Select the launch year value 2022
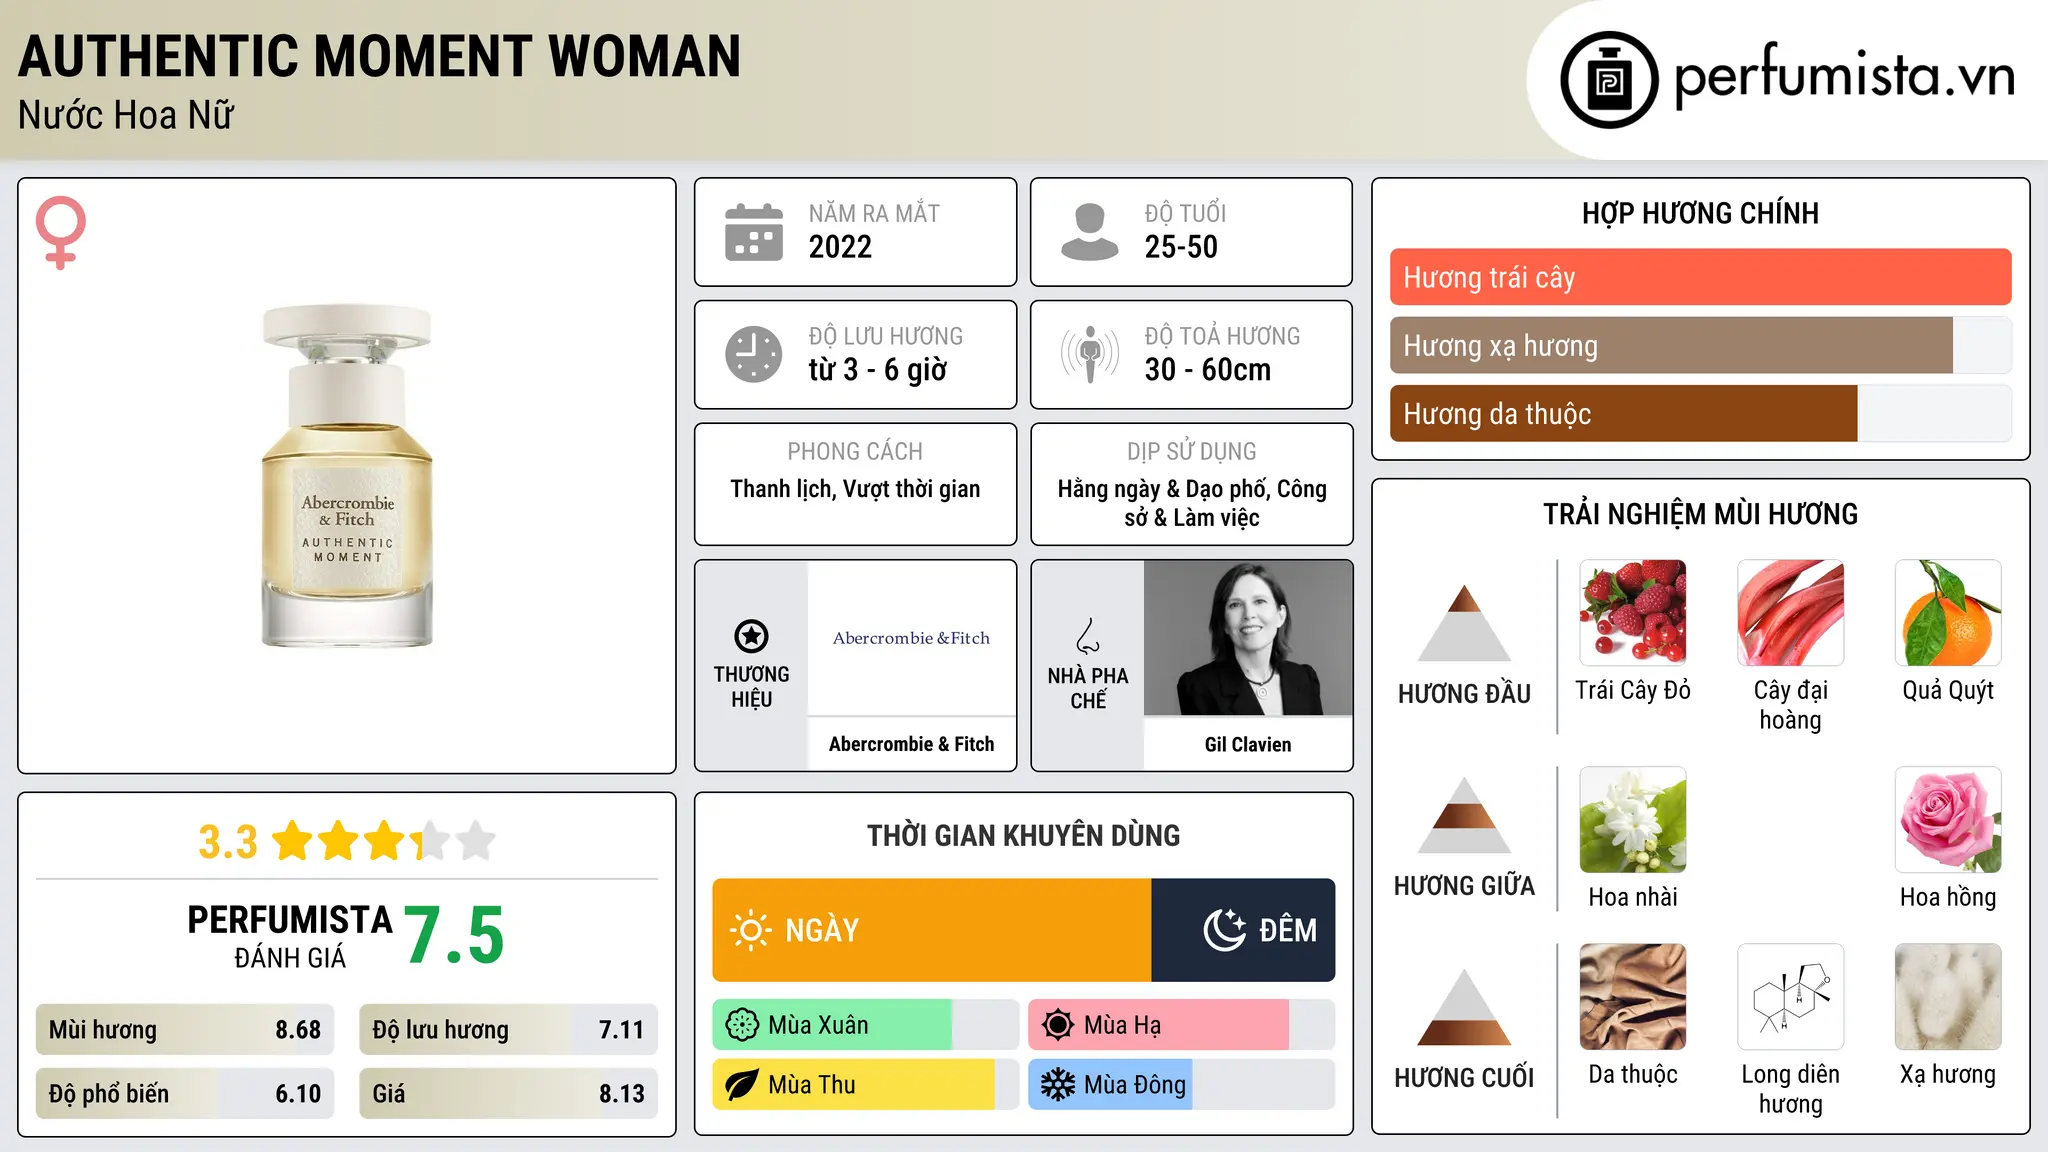Image resolution: width=2048 pixels, height=1152 pixels. point(840,247)
